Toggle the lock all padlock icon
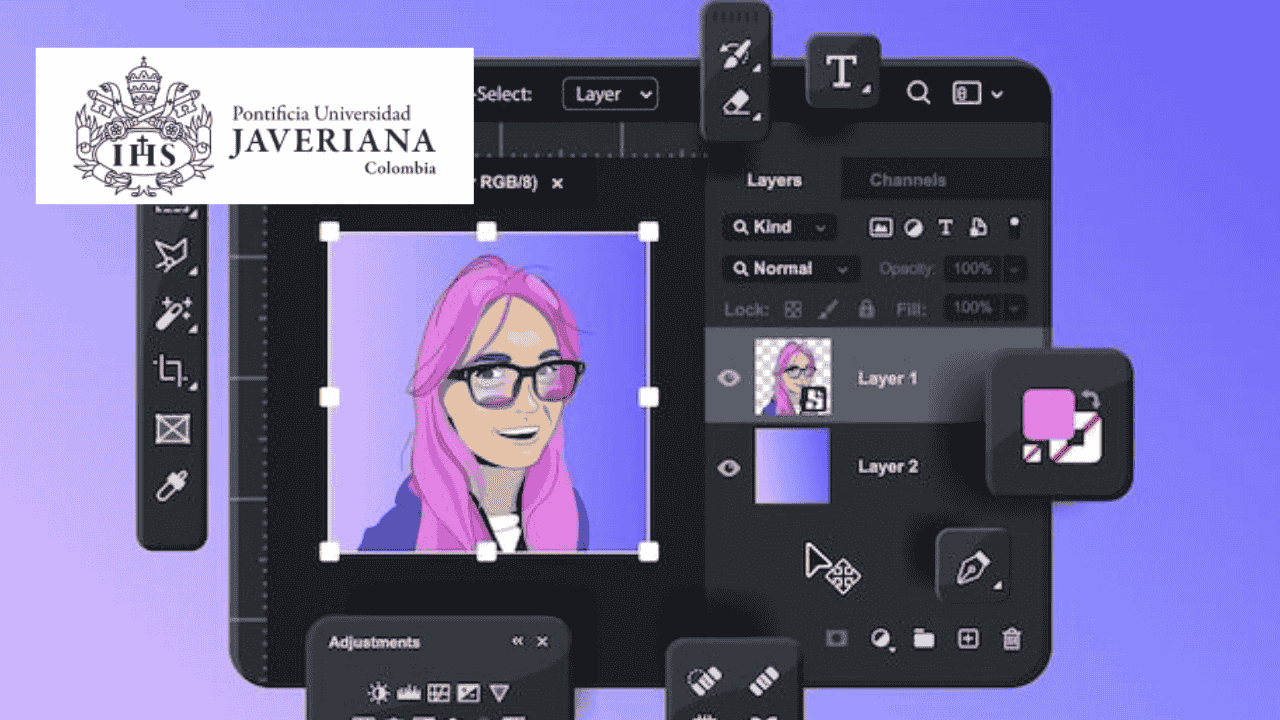The width and height of the screenshot is (1280, 720). (866, 309)
